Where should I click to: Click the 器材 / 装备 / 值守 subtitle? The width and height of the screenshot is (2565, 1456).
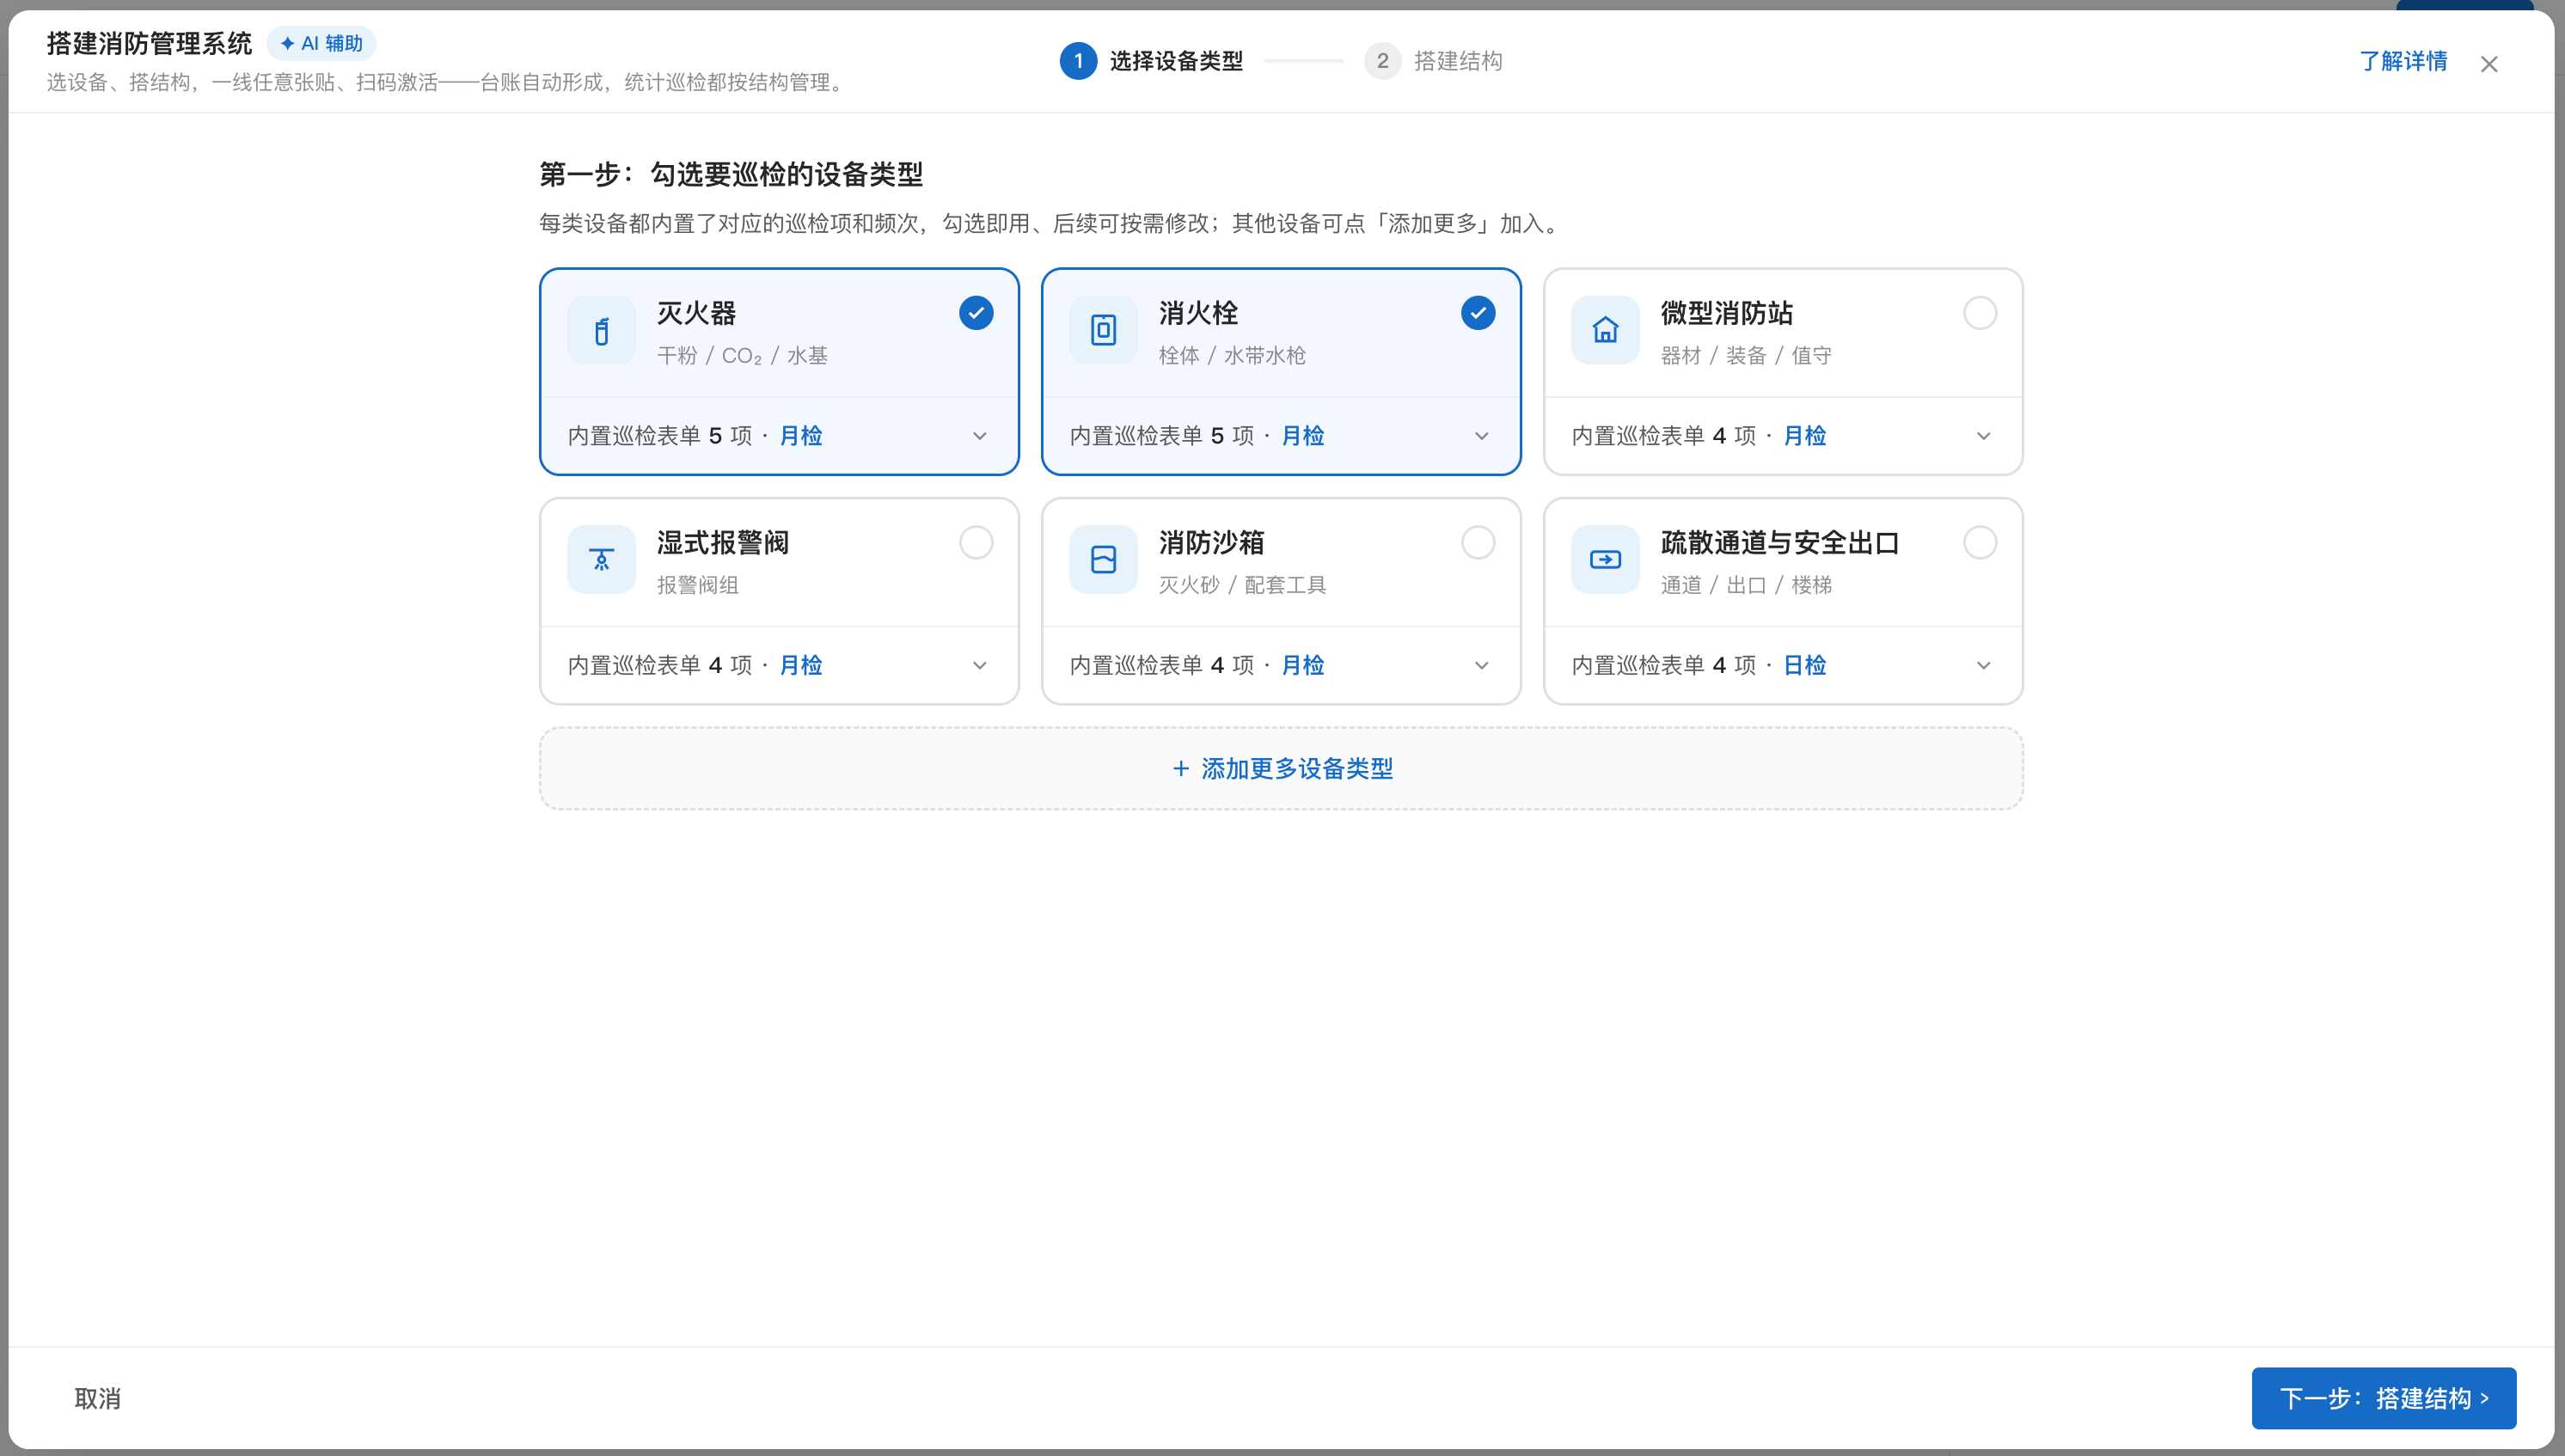pos(1746,356)
